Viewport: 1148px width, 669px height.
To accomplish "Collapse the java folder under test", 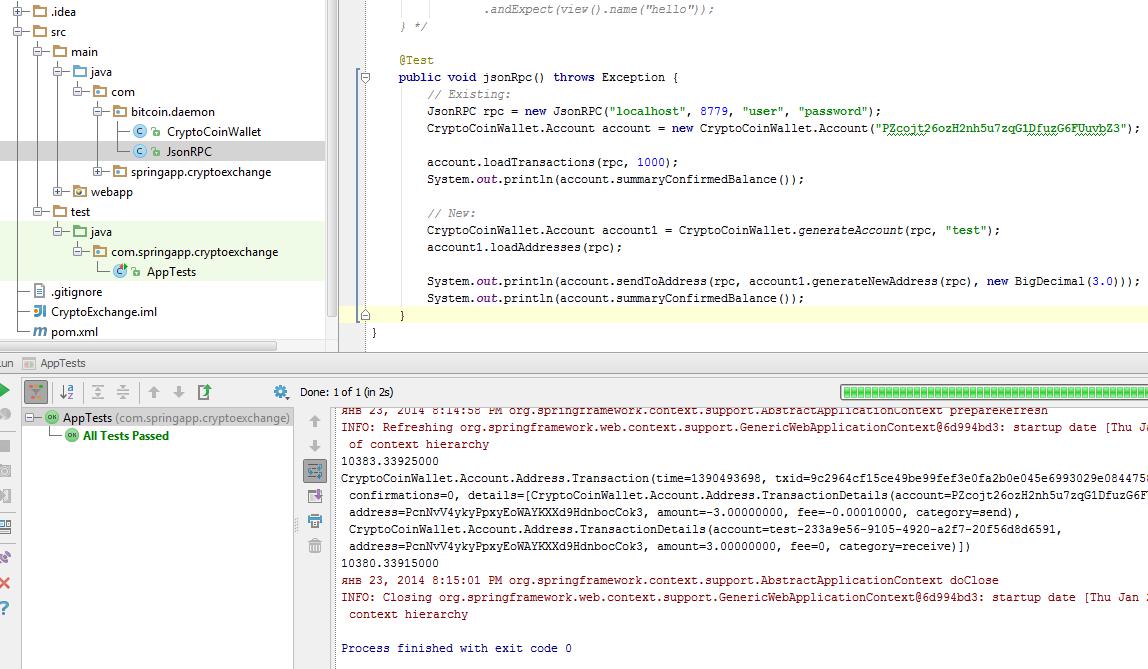I will [x=58, y=231].
